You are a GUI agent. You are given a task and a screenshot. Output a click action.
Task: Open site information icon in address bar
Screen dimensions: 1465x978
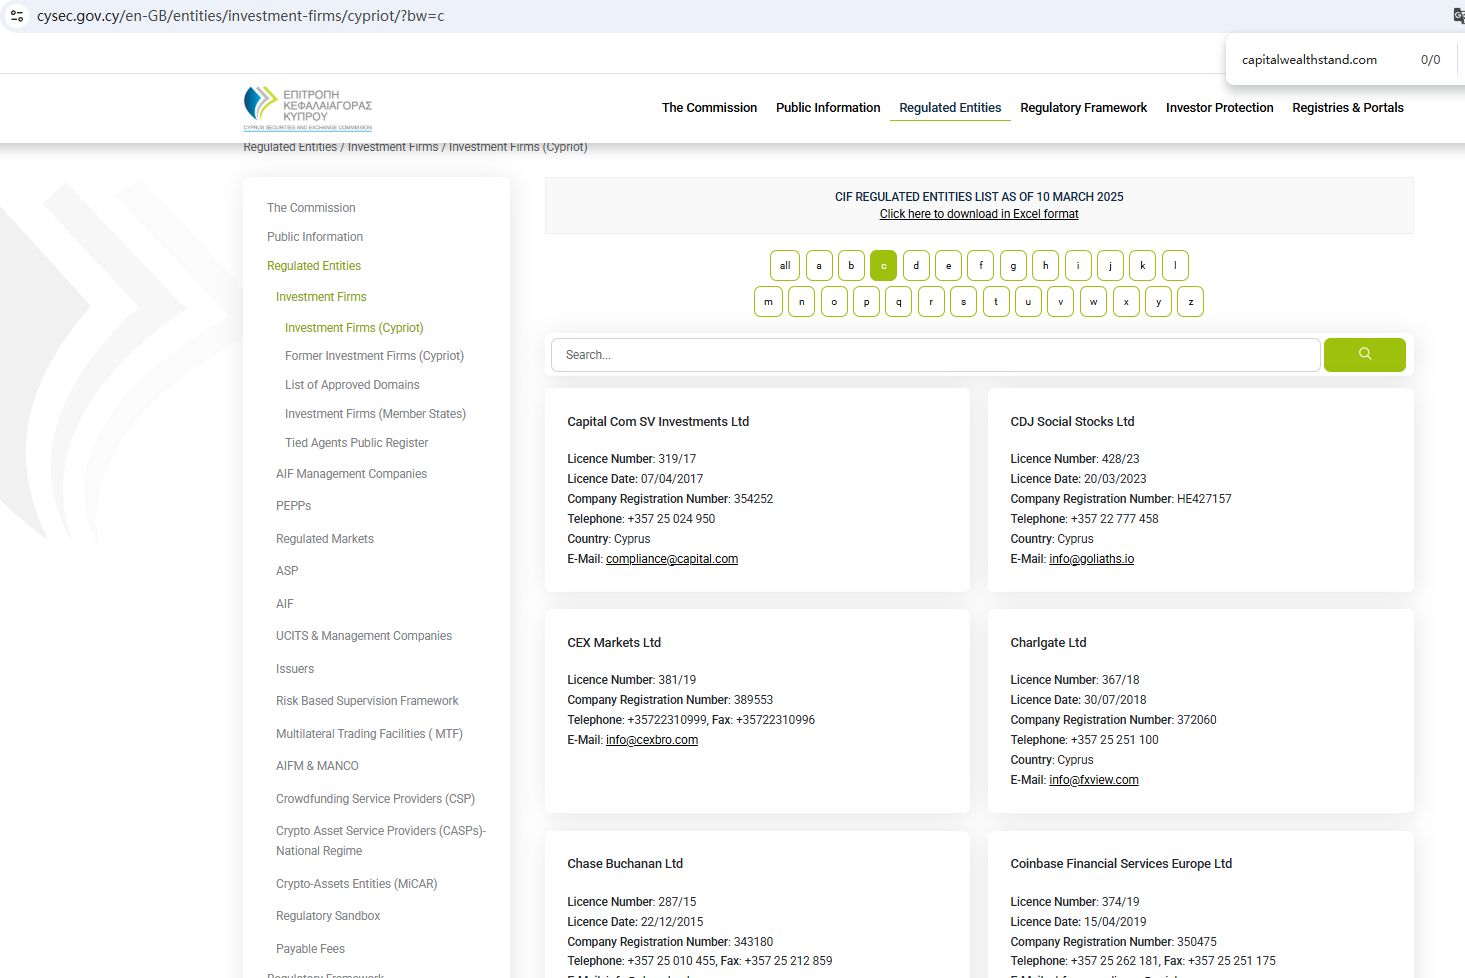tap(17, 16)
